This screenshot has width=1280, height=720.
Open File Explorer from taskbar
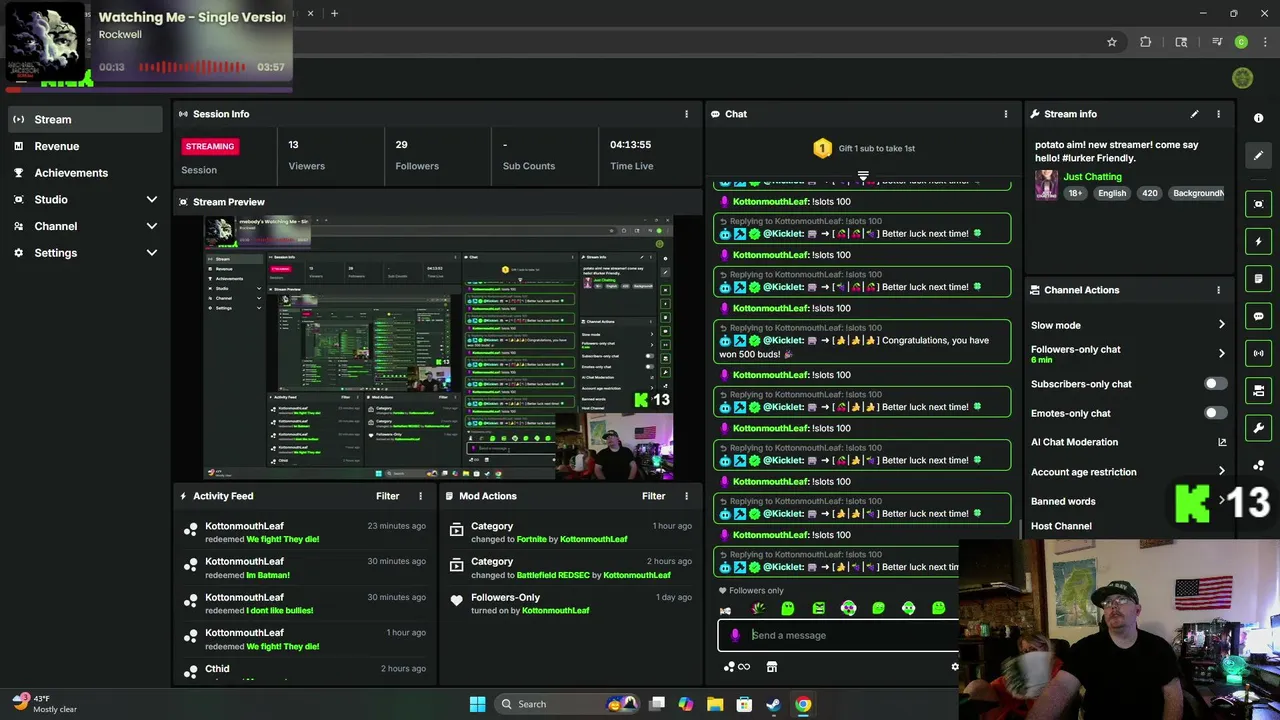pos(715,704)
